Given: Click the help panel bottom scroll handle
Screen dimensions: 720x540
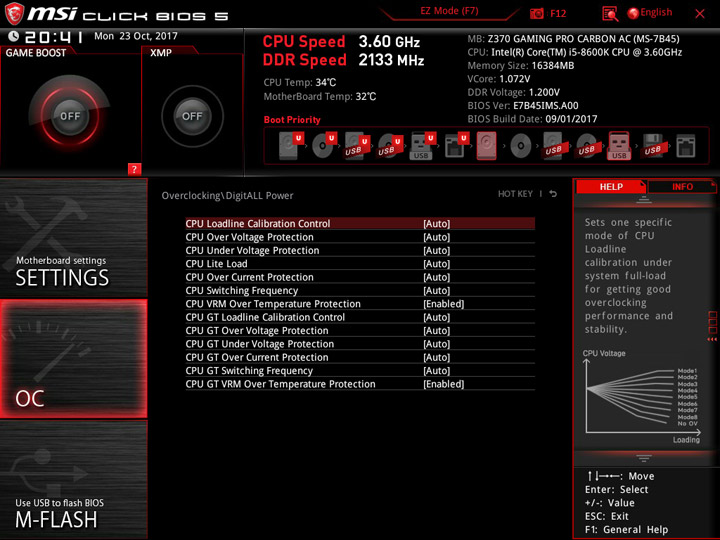Looking at the screenshot, I should point(644,458).
